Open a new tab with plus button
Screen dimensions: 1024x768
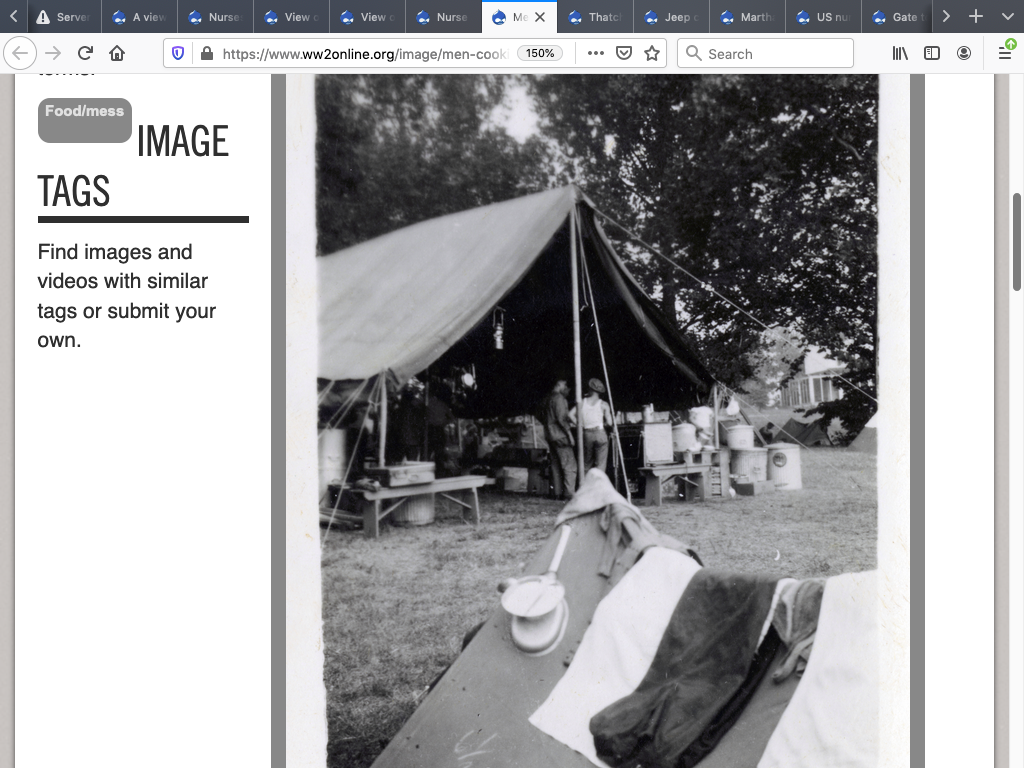pyautogui.click(x=976, y=17)
